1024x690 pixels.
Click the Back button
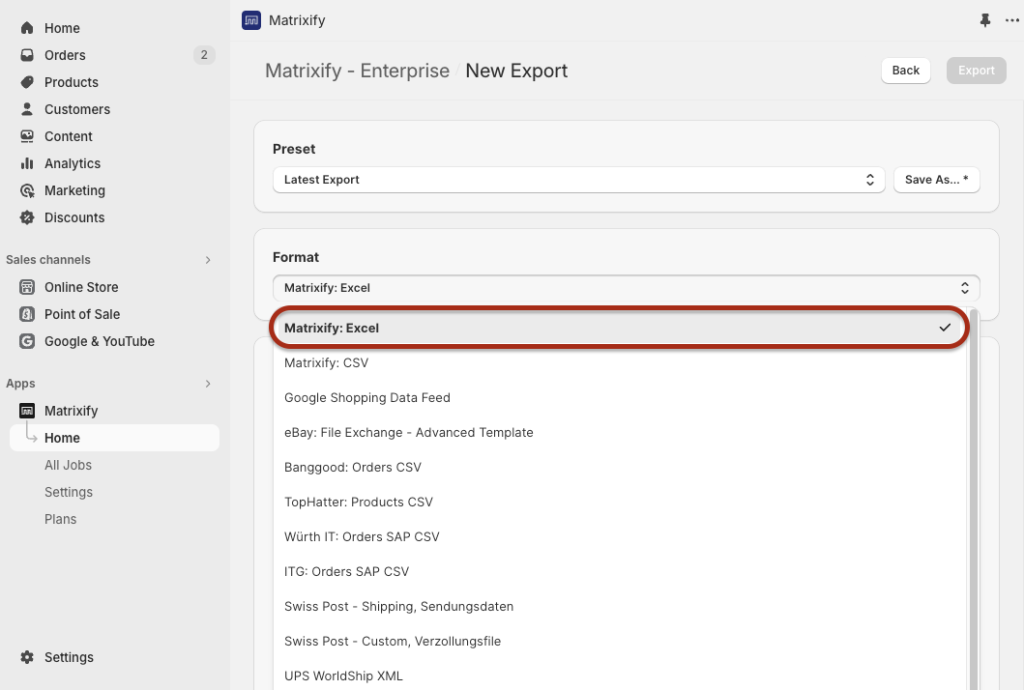click(x=905, y=70)
